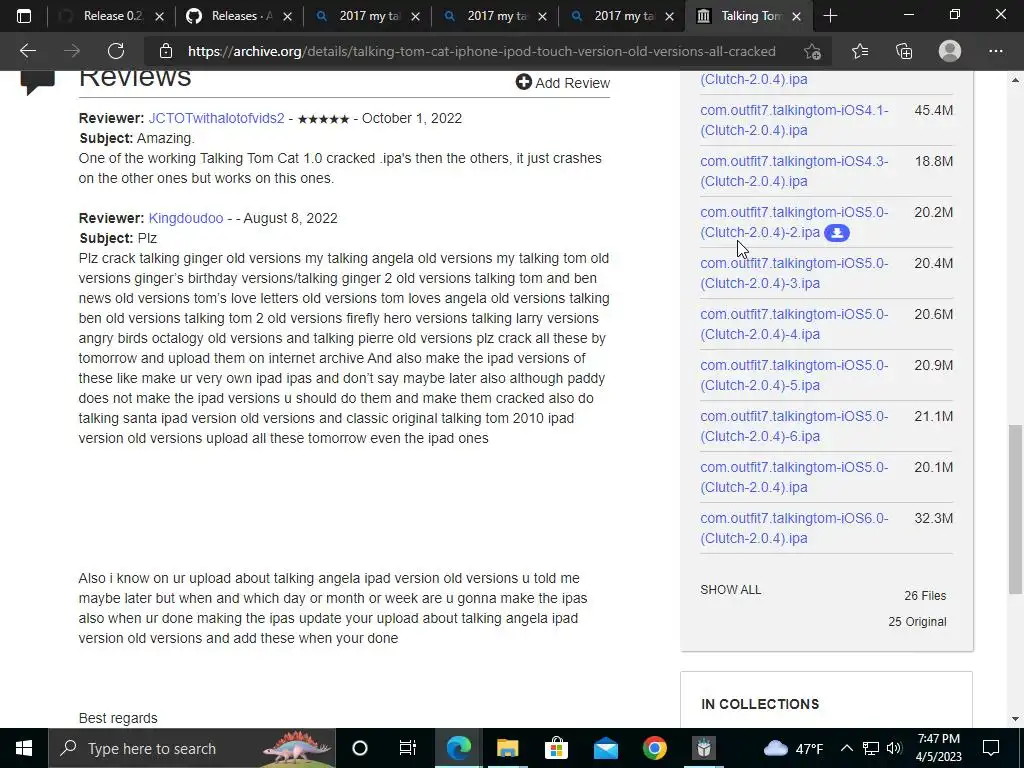This screenshot has height=768, width=1024.
Task: Download the 20.1M iOS5.0 ipa file
Action: [794, 477]
